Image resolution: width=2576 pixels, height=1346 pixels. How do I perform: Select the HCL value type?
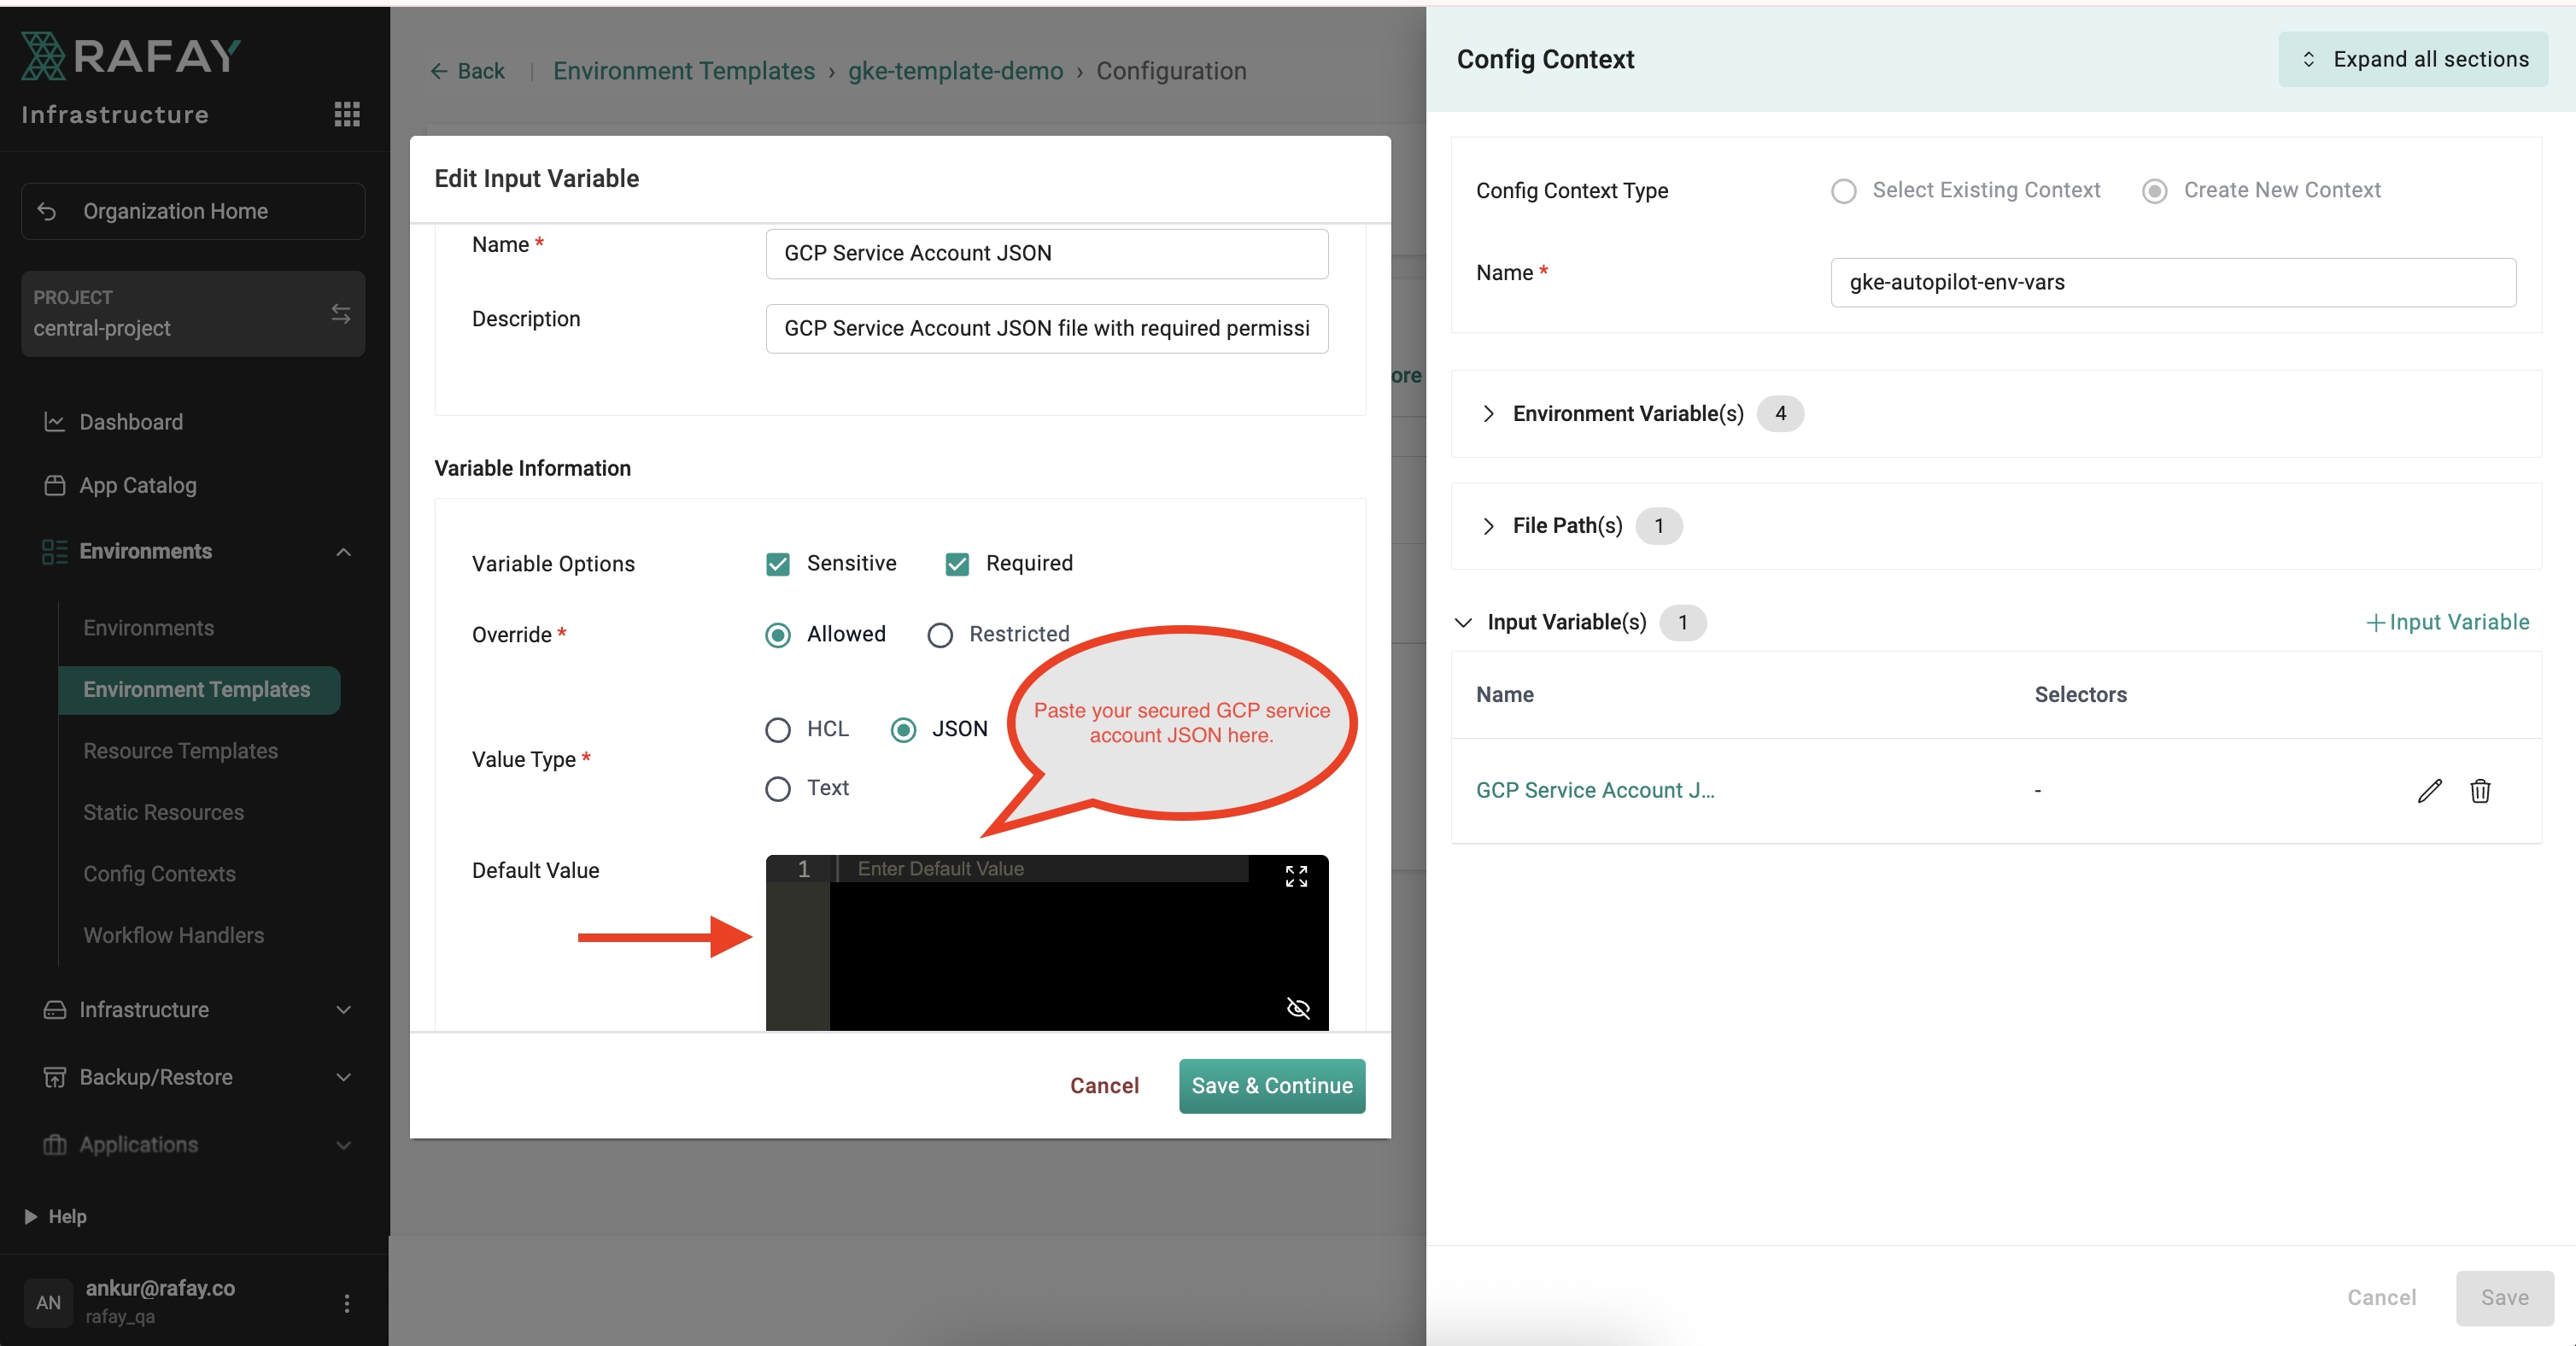(778, 730)
